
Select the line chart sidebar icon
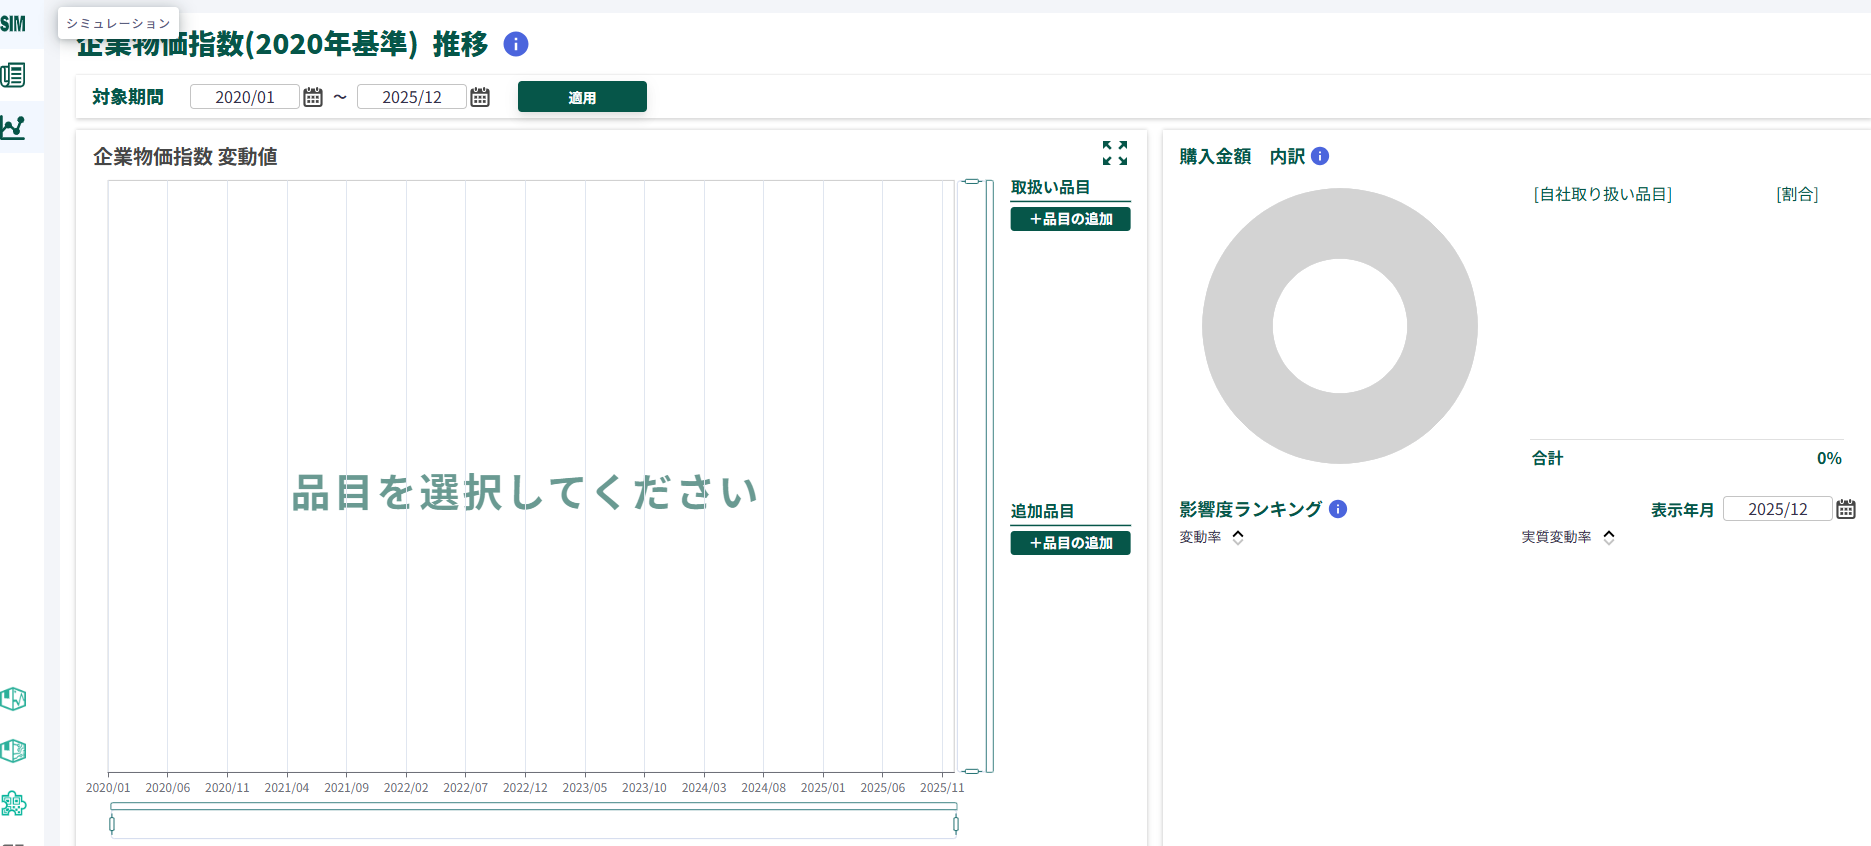click(x=13, y=127)
